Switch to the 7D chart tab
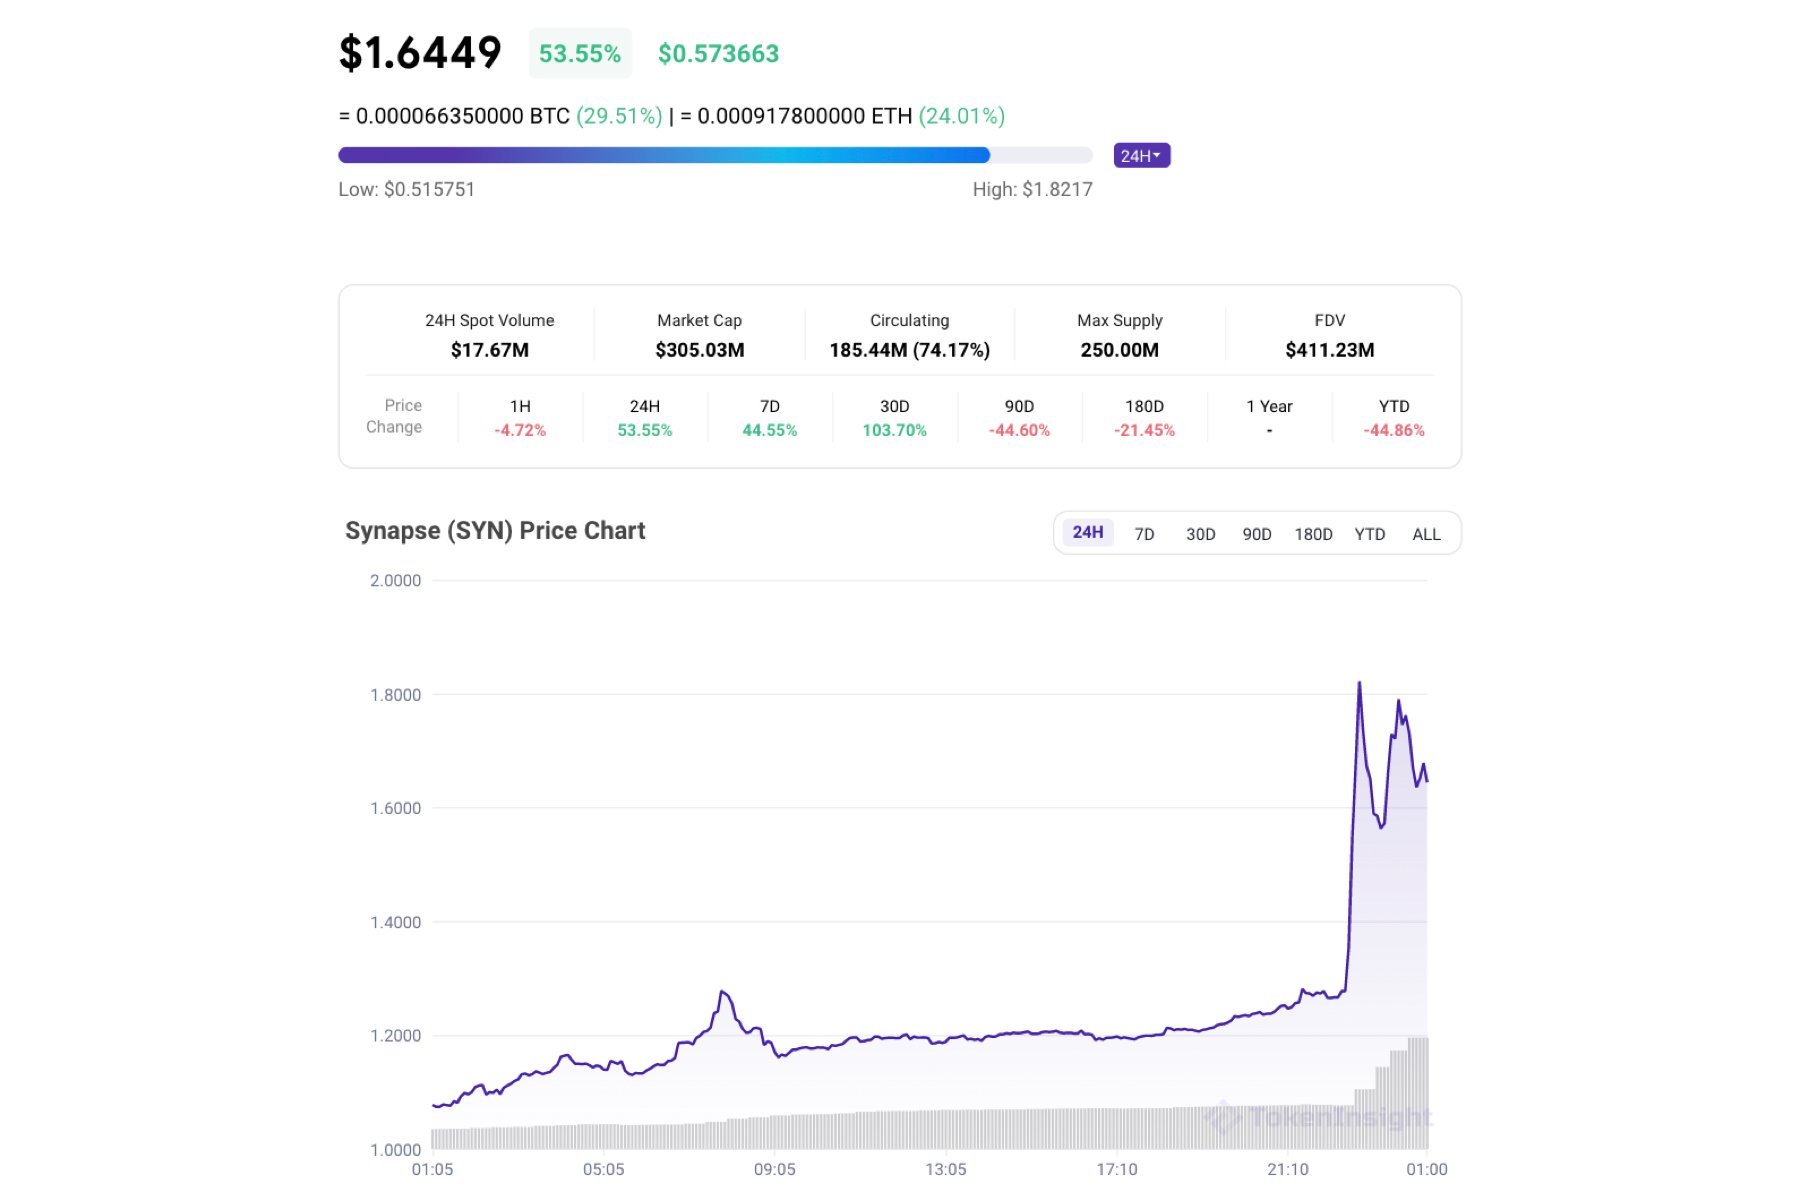1800x1200 pixels. click(1144, 534)
